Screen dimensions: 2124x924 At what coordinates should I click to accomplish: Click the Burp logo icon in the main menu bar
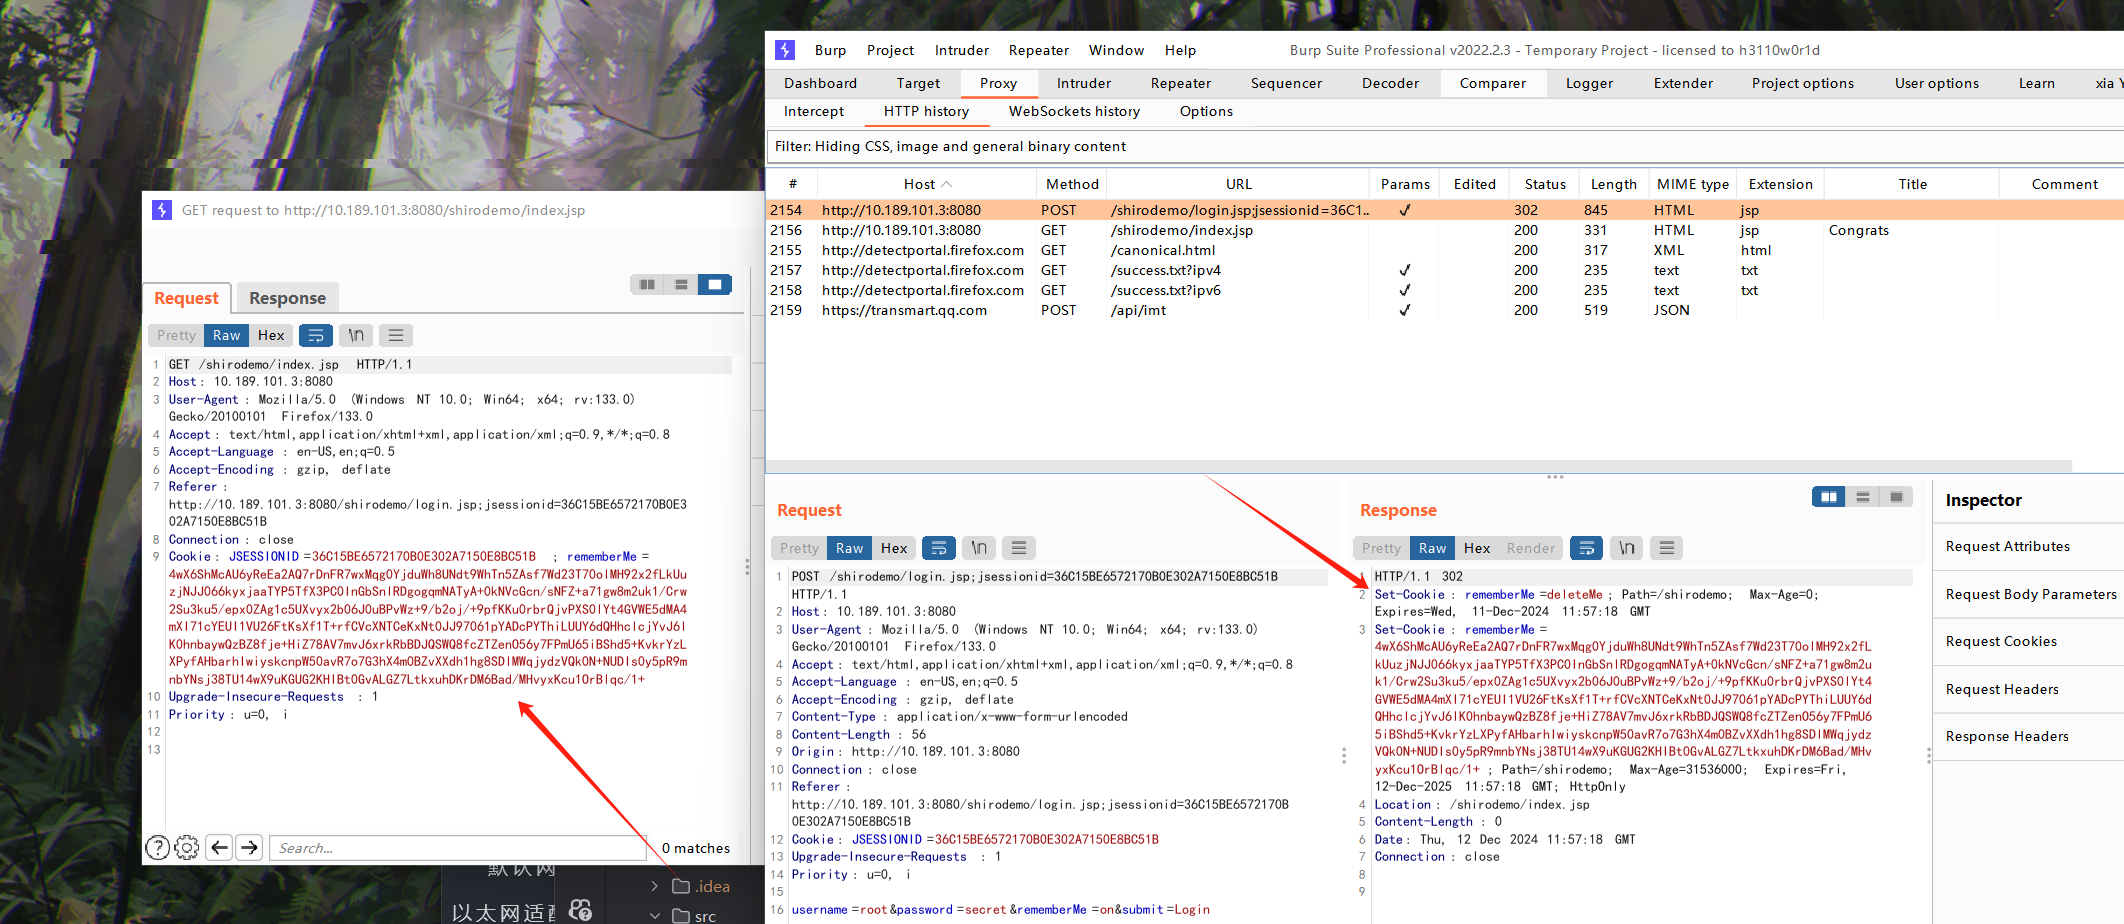pos(785,50)
